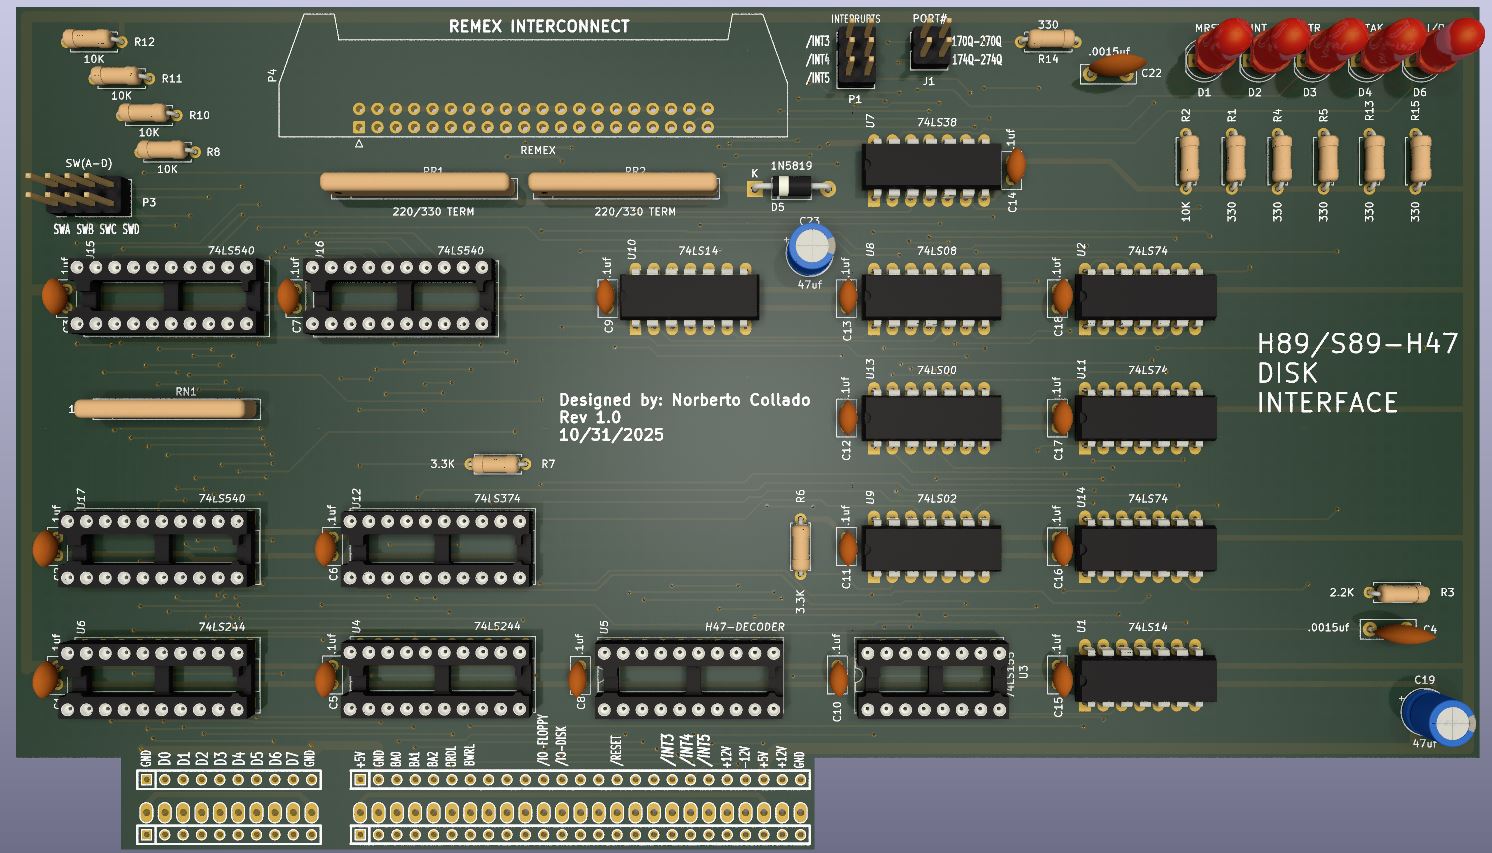The image size is (1492, 853).
Task: Select the 1N5819 diode D5
Action: click(791, 186)
